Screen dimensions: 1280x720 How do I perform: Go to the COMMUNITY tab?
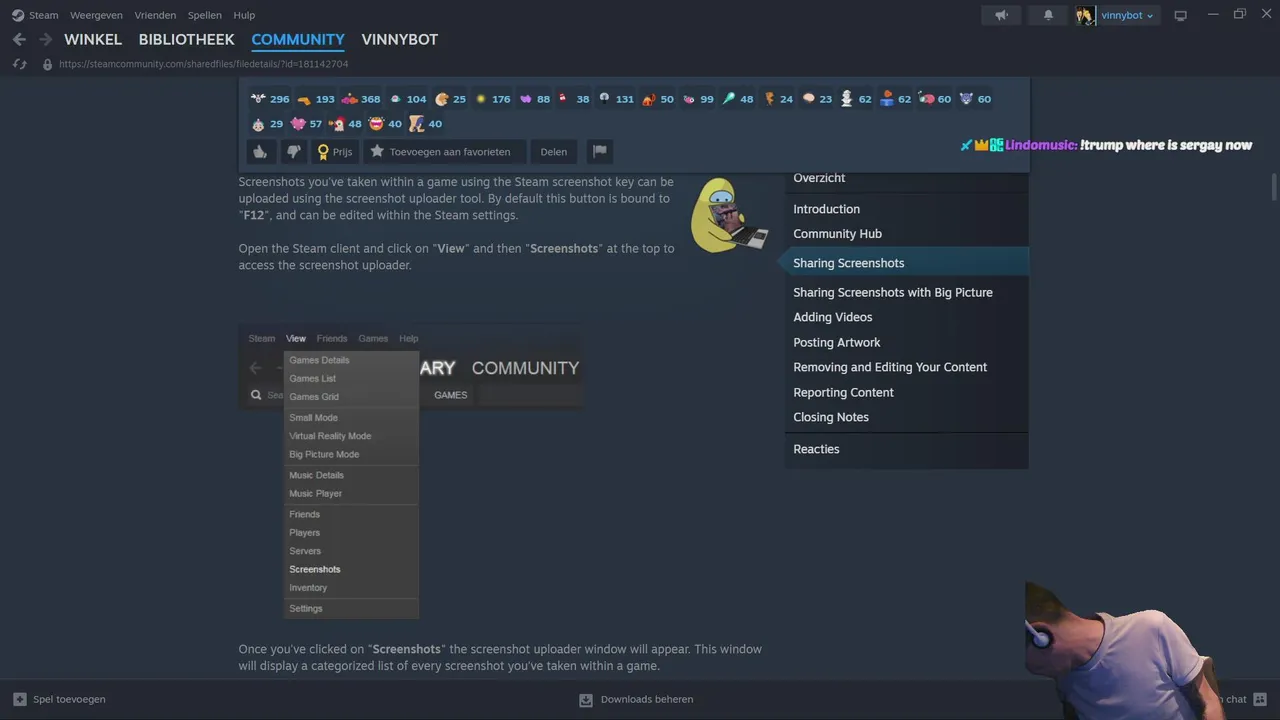[x=298, y=39]
